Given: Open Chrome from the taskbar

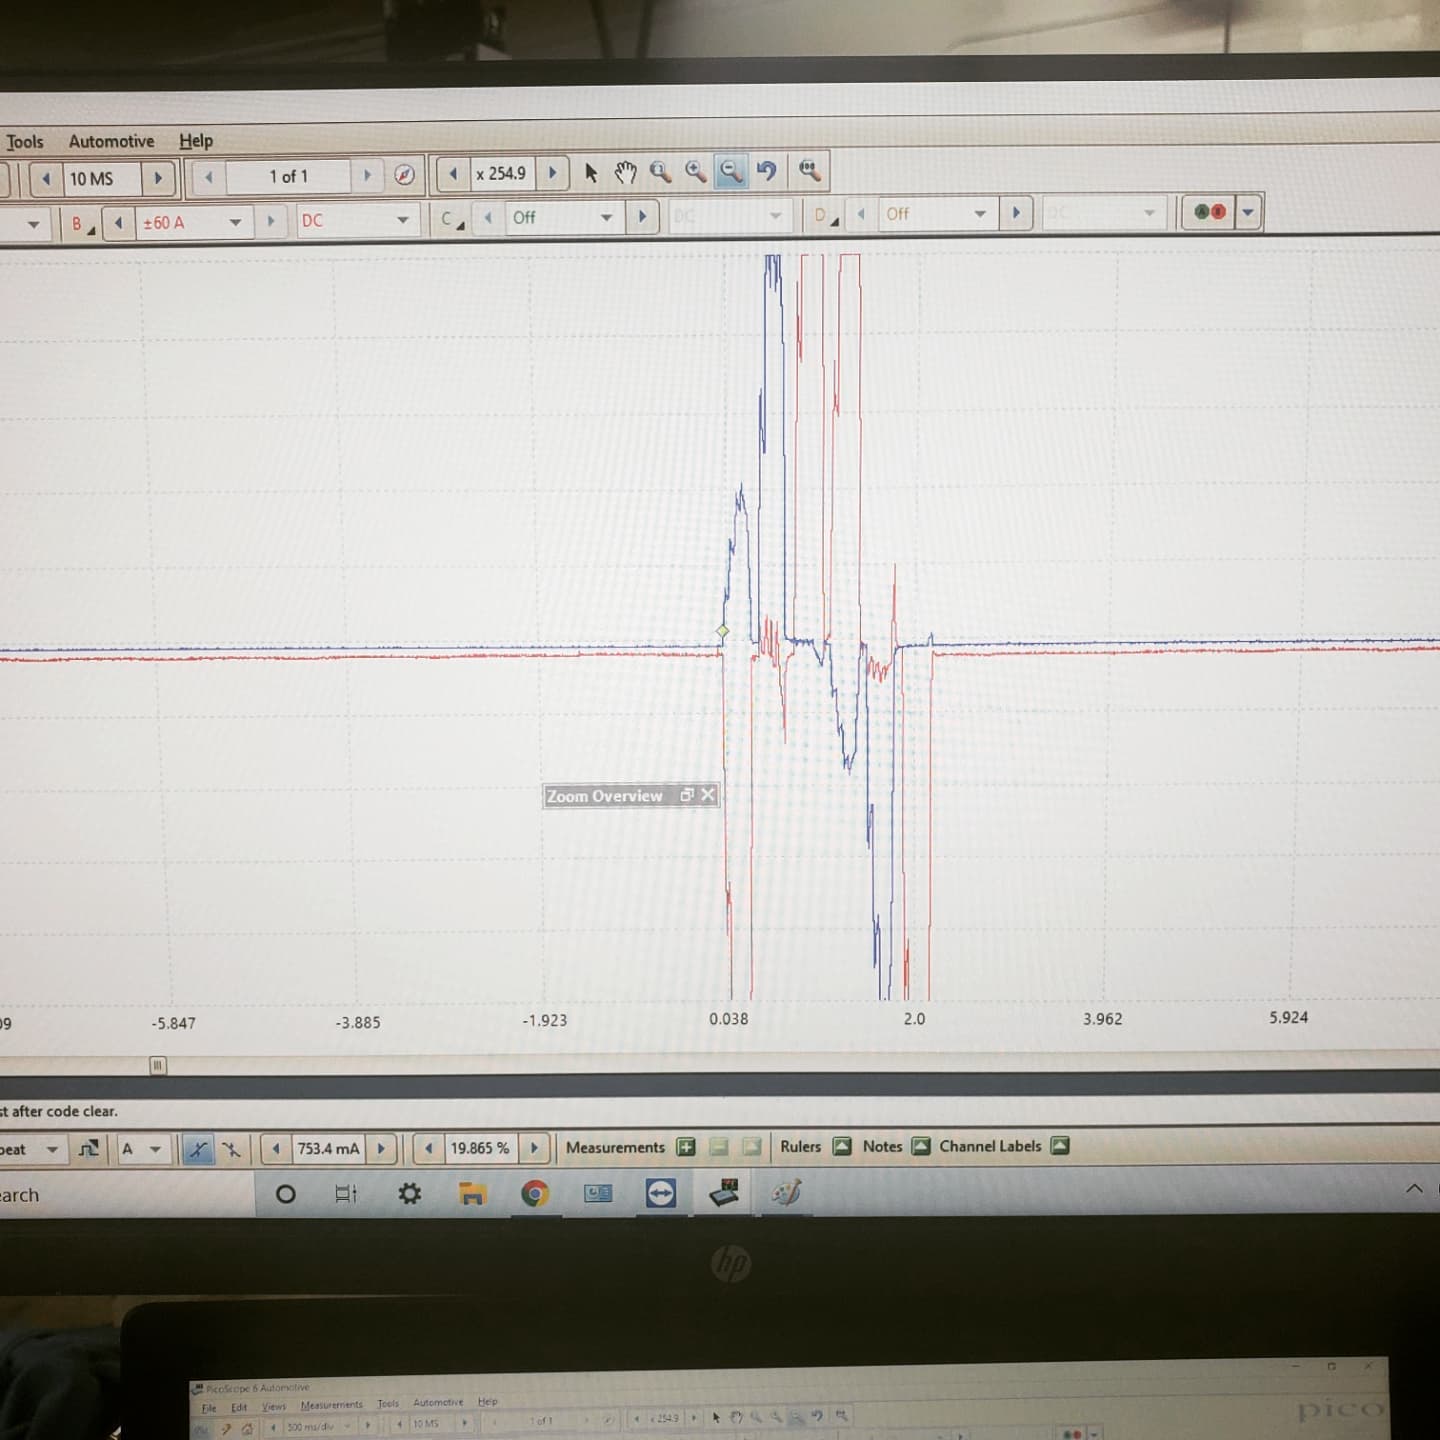Looking at the screenshot, I should (x=534, y=1193).
